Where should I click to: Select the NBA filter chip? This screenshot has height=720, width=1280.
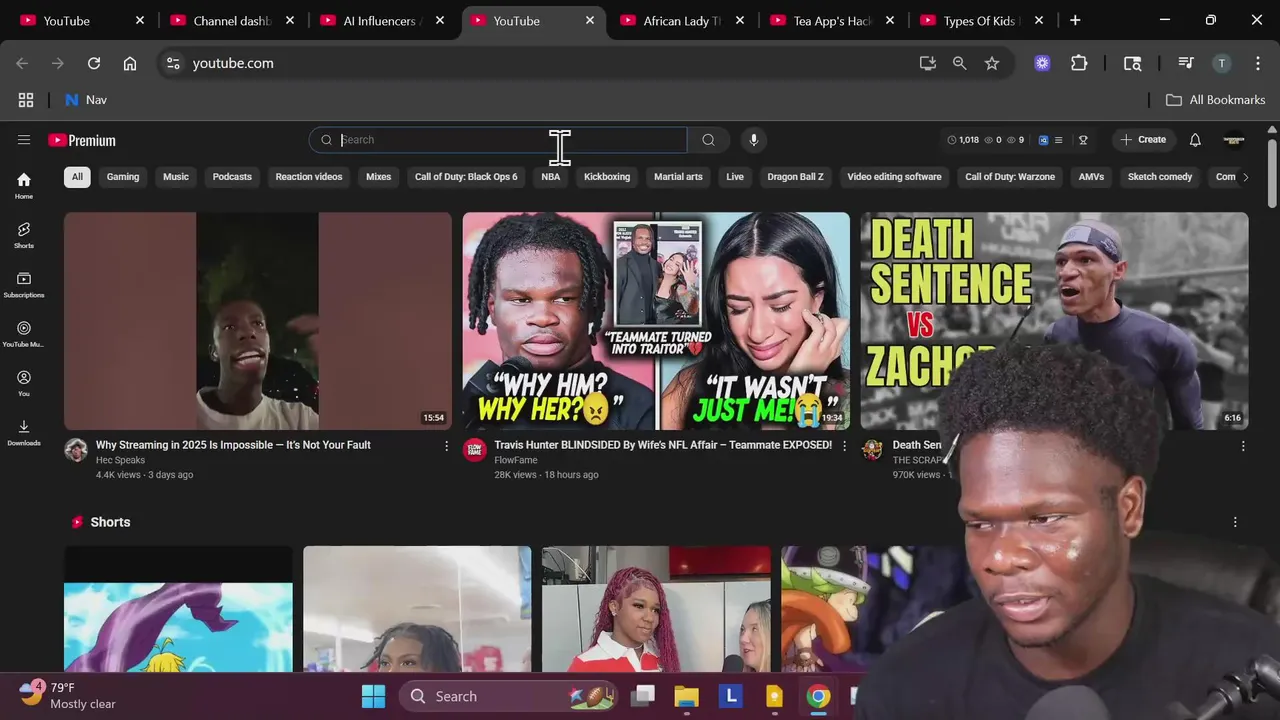click(551, 177)
